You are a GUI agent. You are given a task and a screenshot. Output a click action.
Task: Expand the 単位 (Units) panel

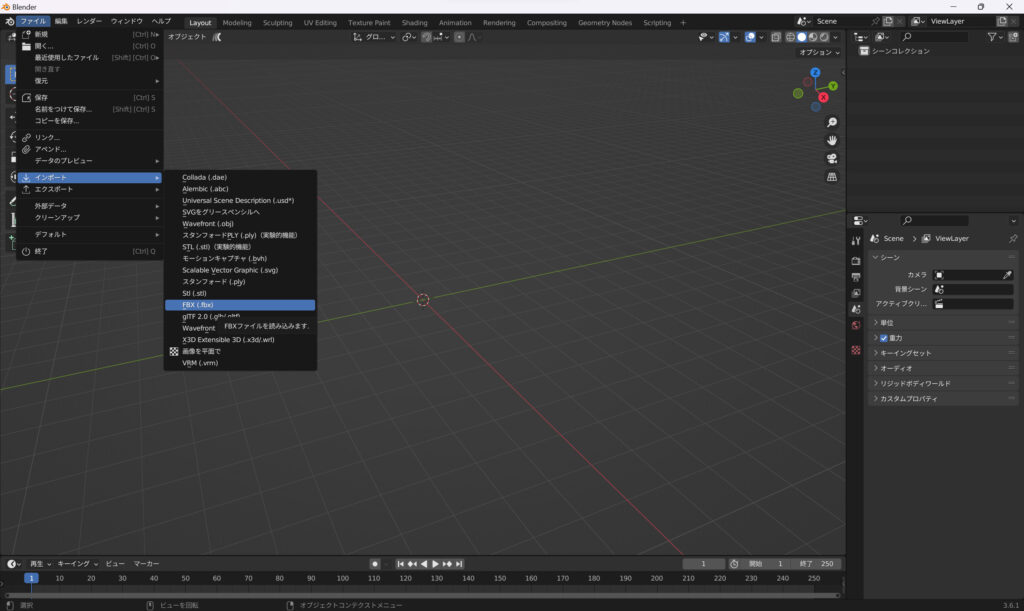click(886, 323)
